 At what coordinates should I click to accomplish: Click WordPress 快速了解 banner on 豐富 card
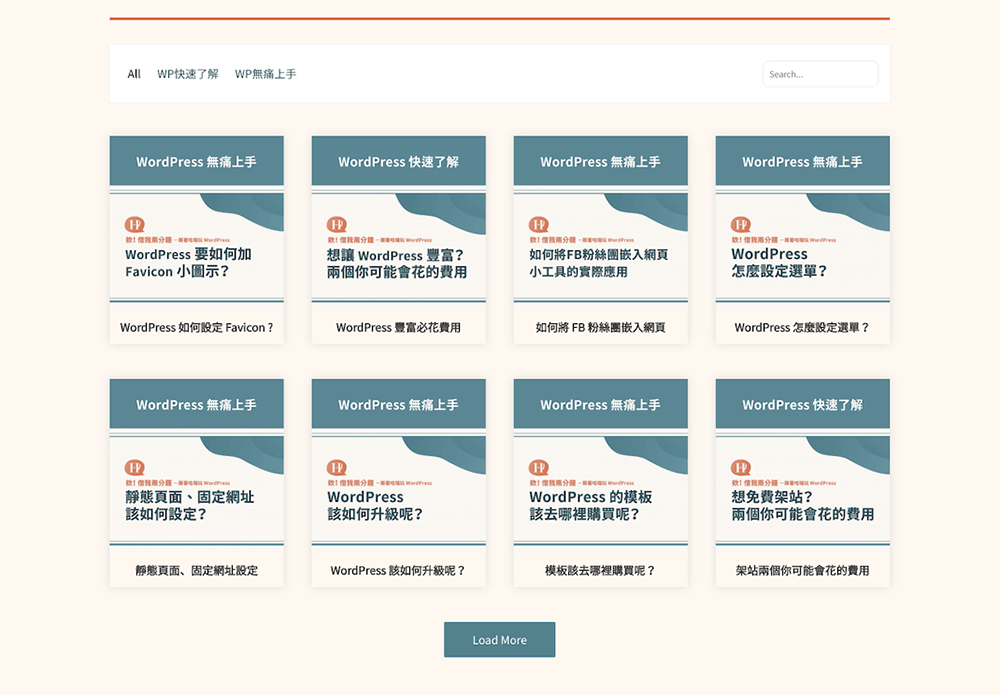pos(399,161)
